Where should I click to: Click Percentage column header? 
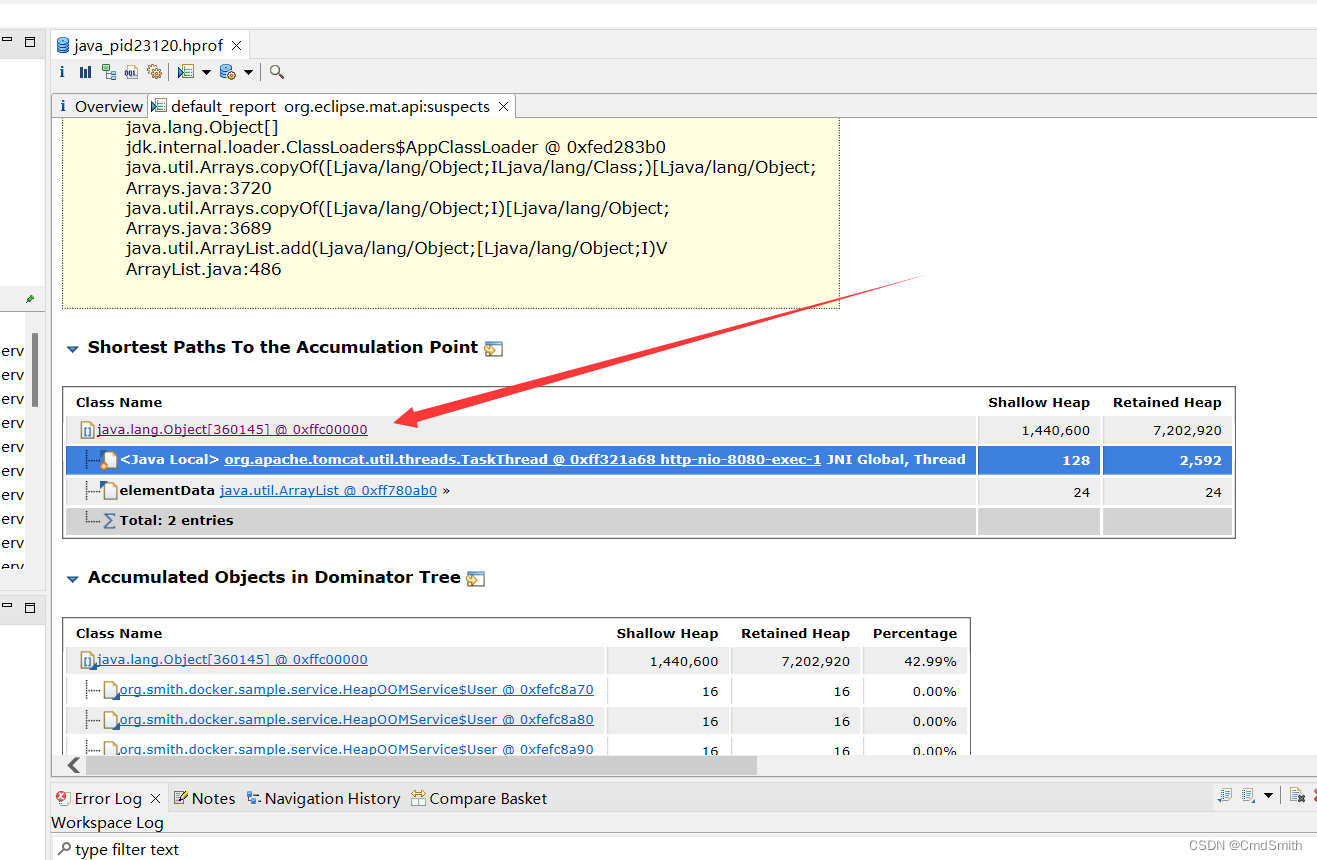915,633
